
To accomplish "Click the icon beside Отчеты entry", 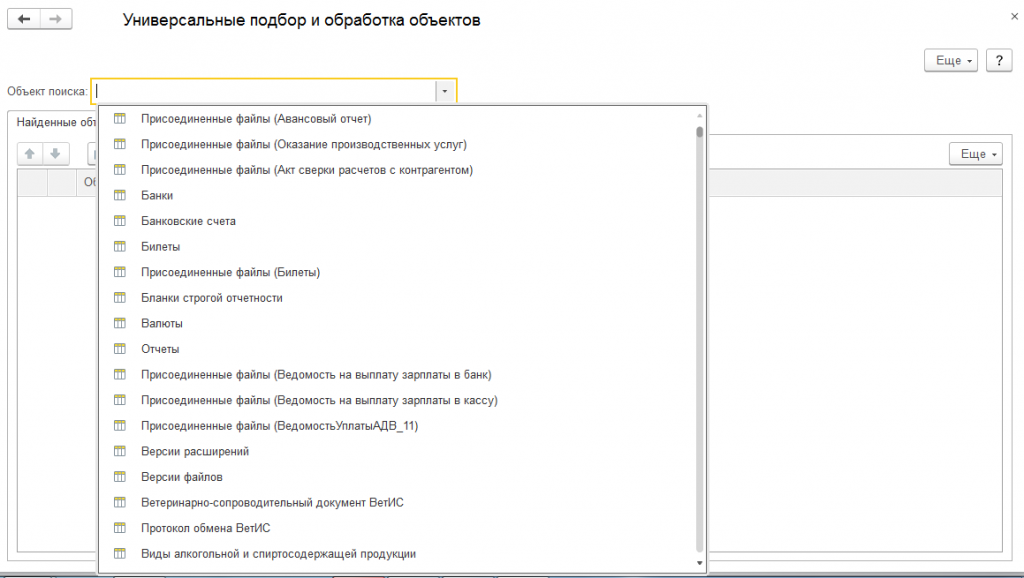I will tap(120, 349).
